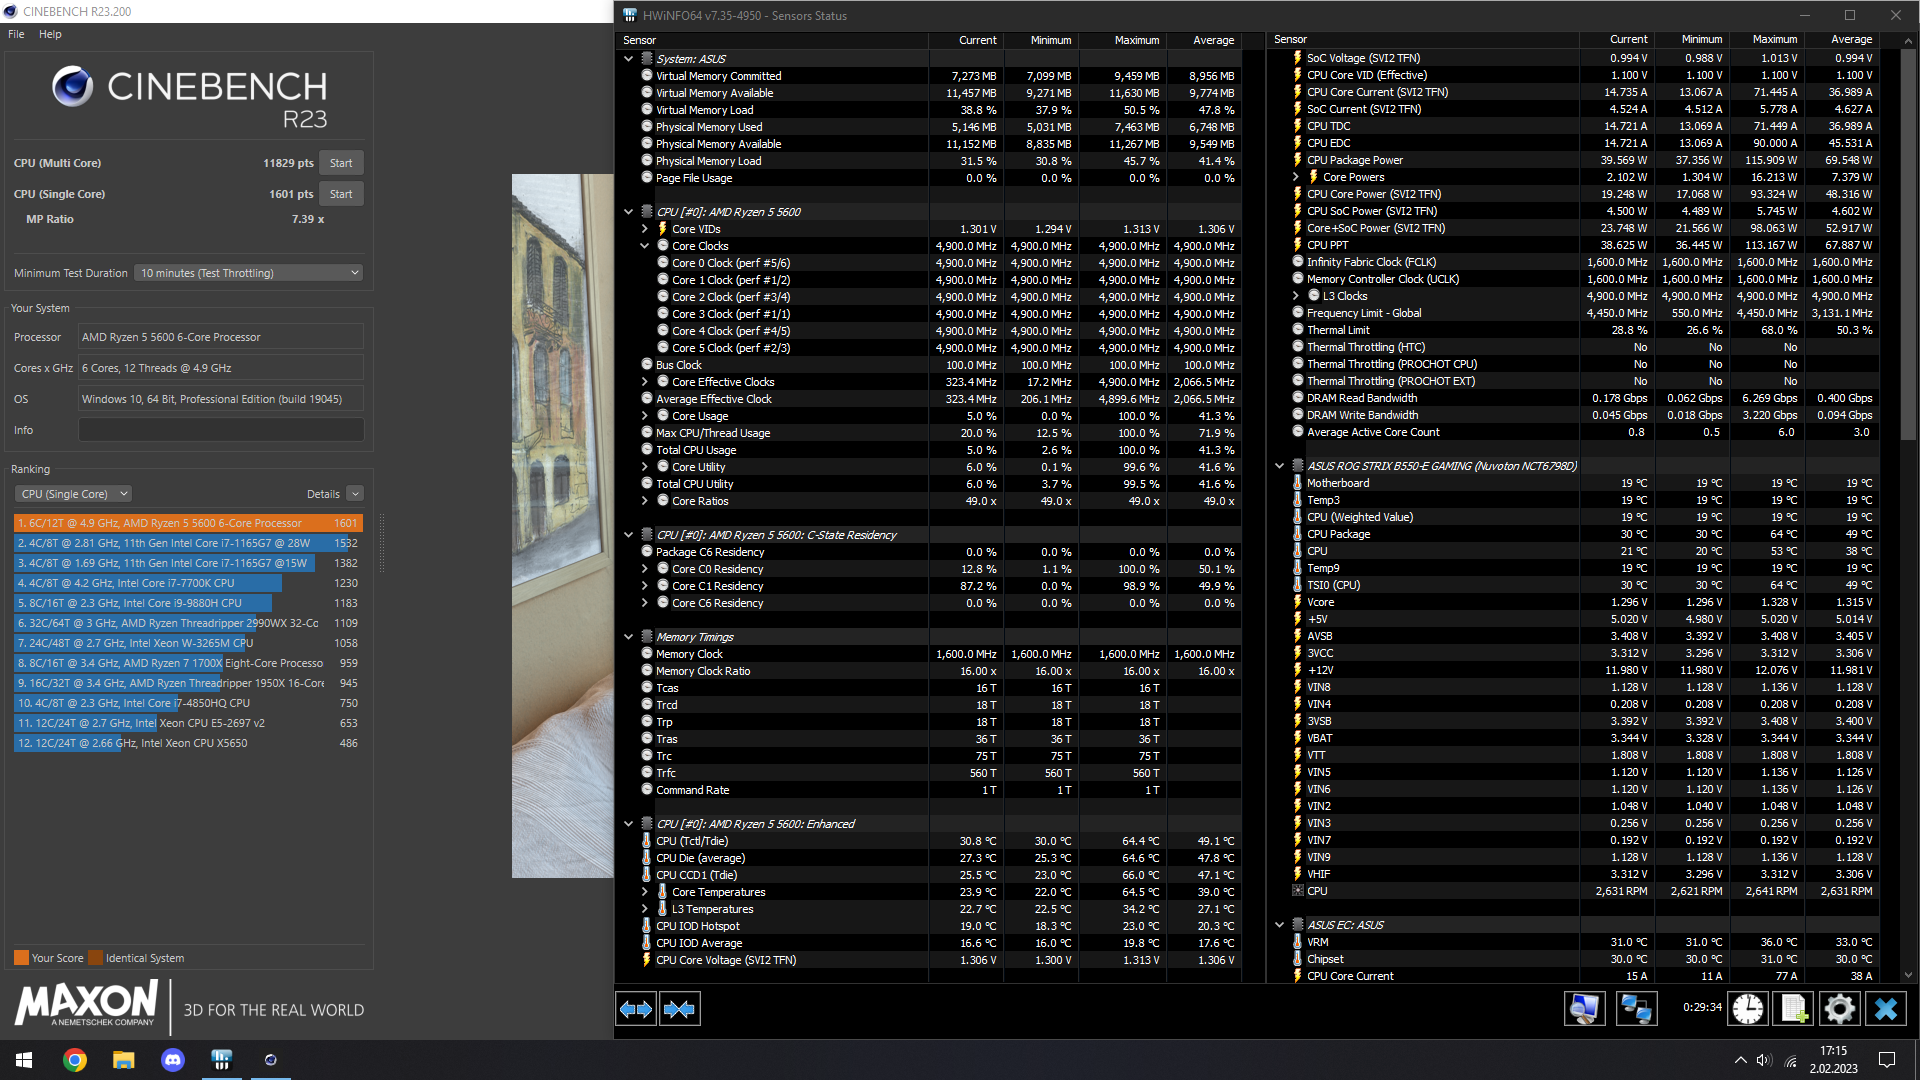The height and width of the screenshot is (1080, 1920).
Task: Expand Core Effective Clocks
Action: click(645, 382)
